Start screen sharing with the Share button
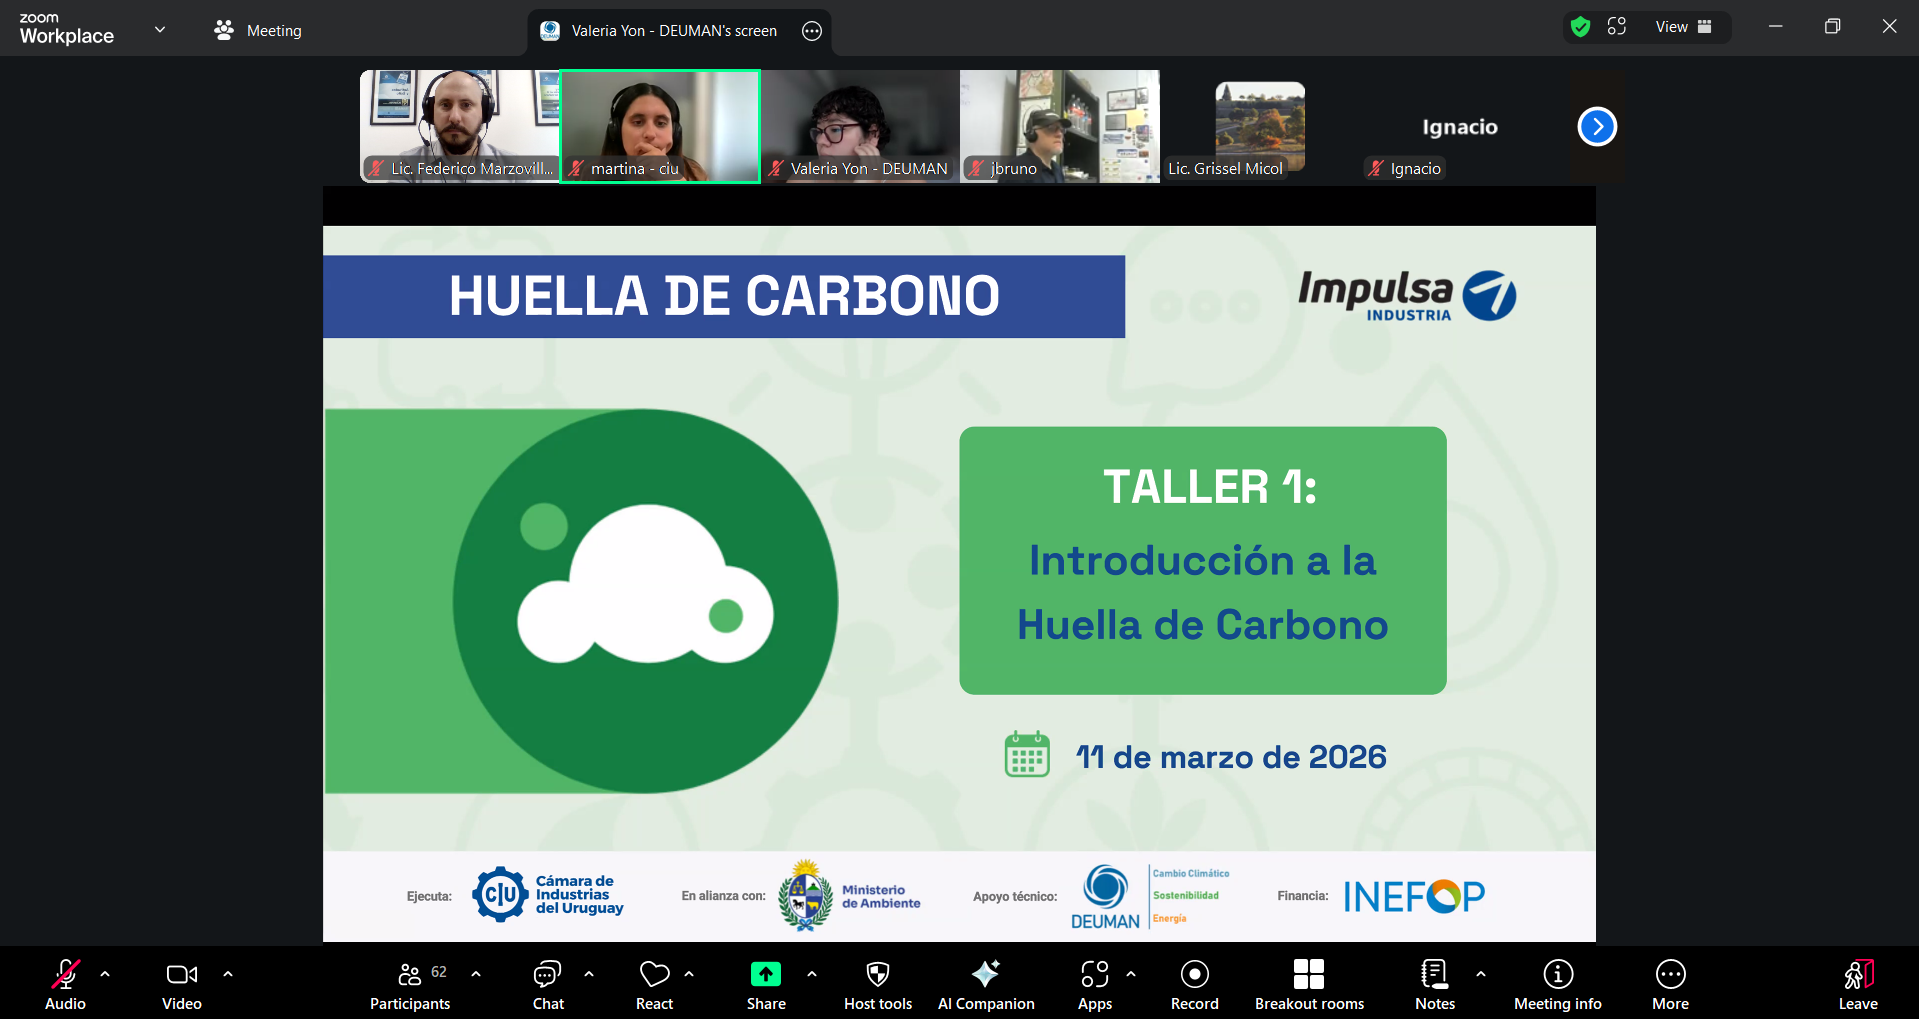Viewport: 1919px width, 1019px height. [x=766, y=985]
